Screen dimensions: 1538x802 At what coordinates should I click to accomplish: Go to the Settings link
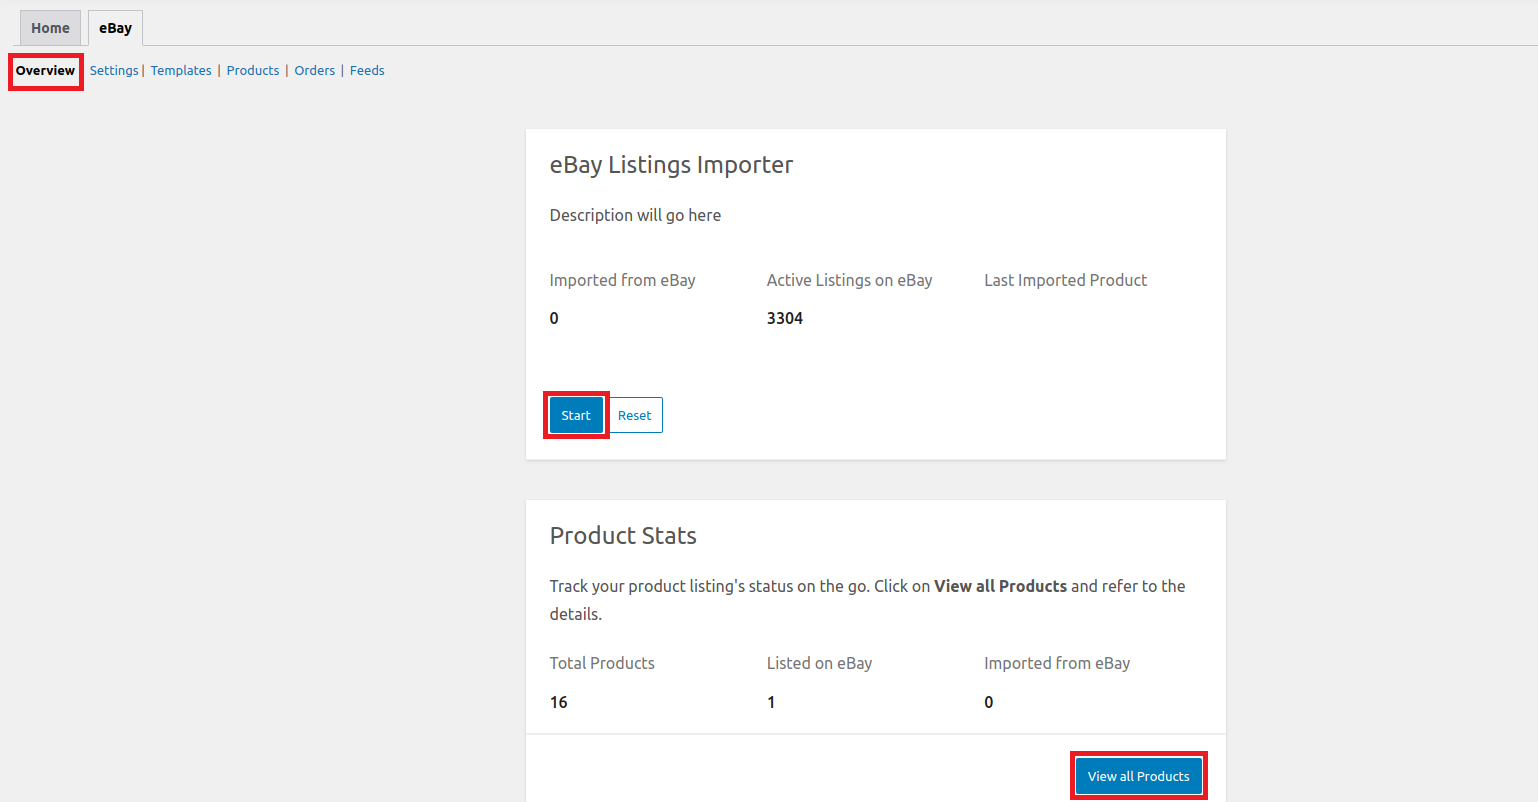[x=114, y=71]
